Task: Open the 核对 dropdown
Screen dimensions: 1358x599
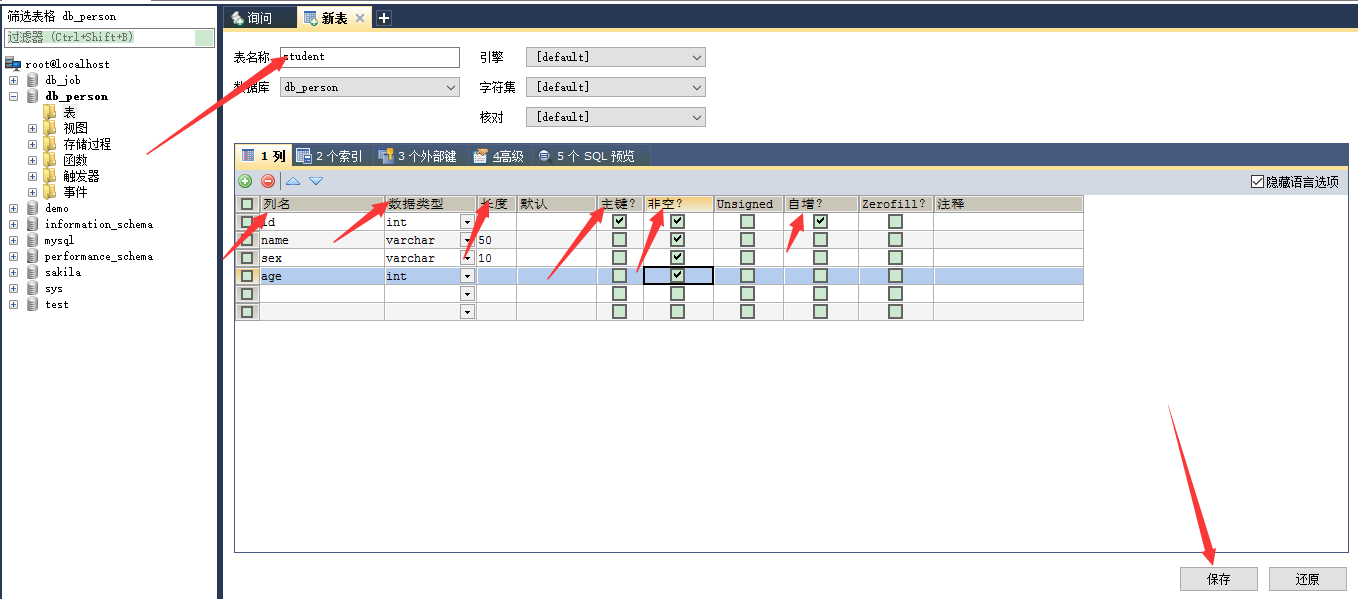Action: tap(617, 117)
